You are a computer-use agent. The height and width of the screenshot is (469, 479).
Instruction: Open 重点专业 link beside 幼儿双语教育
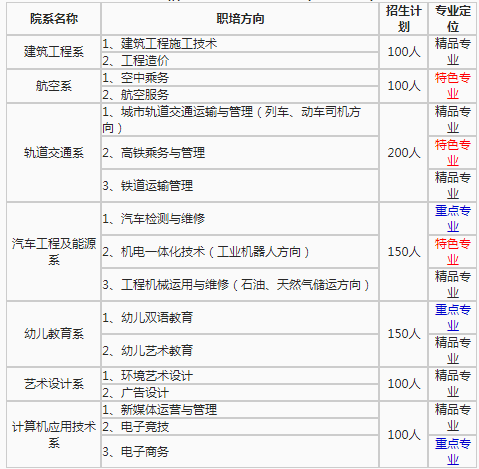pos(452,317)
